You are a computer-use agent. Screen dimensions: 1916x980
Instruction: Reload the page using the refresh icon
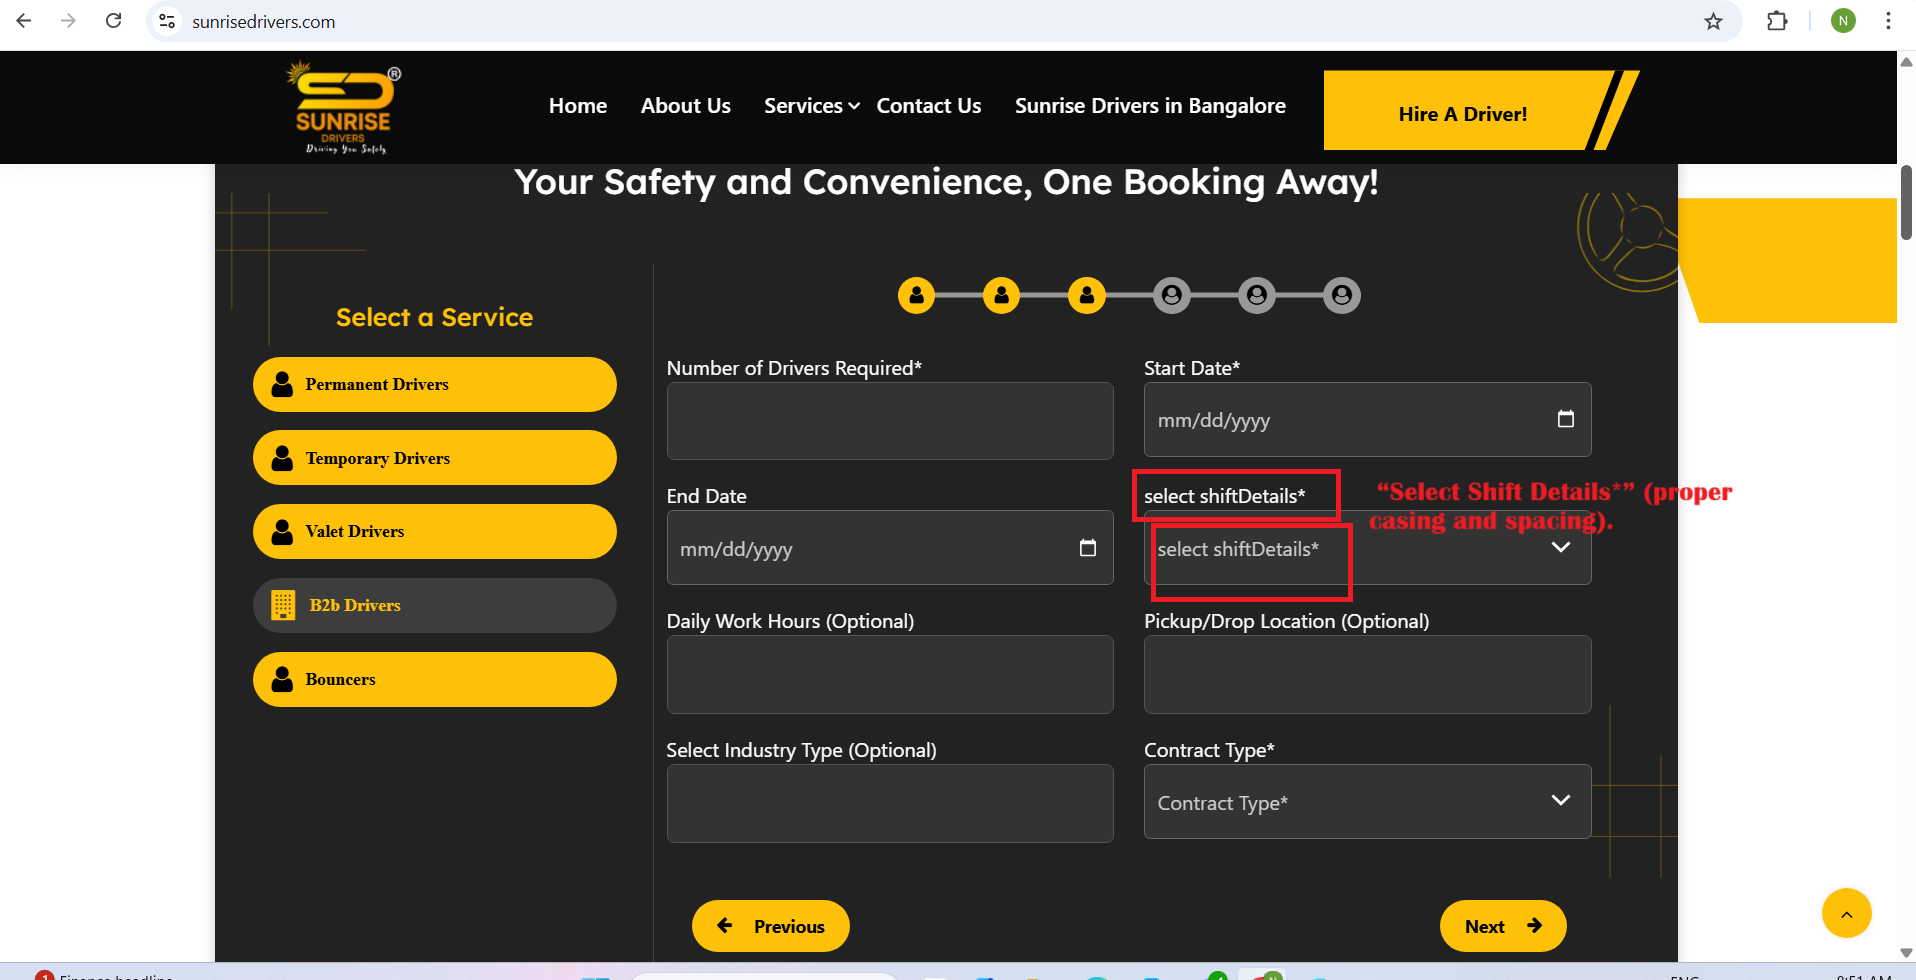114,21
